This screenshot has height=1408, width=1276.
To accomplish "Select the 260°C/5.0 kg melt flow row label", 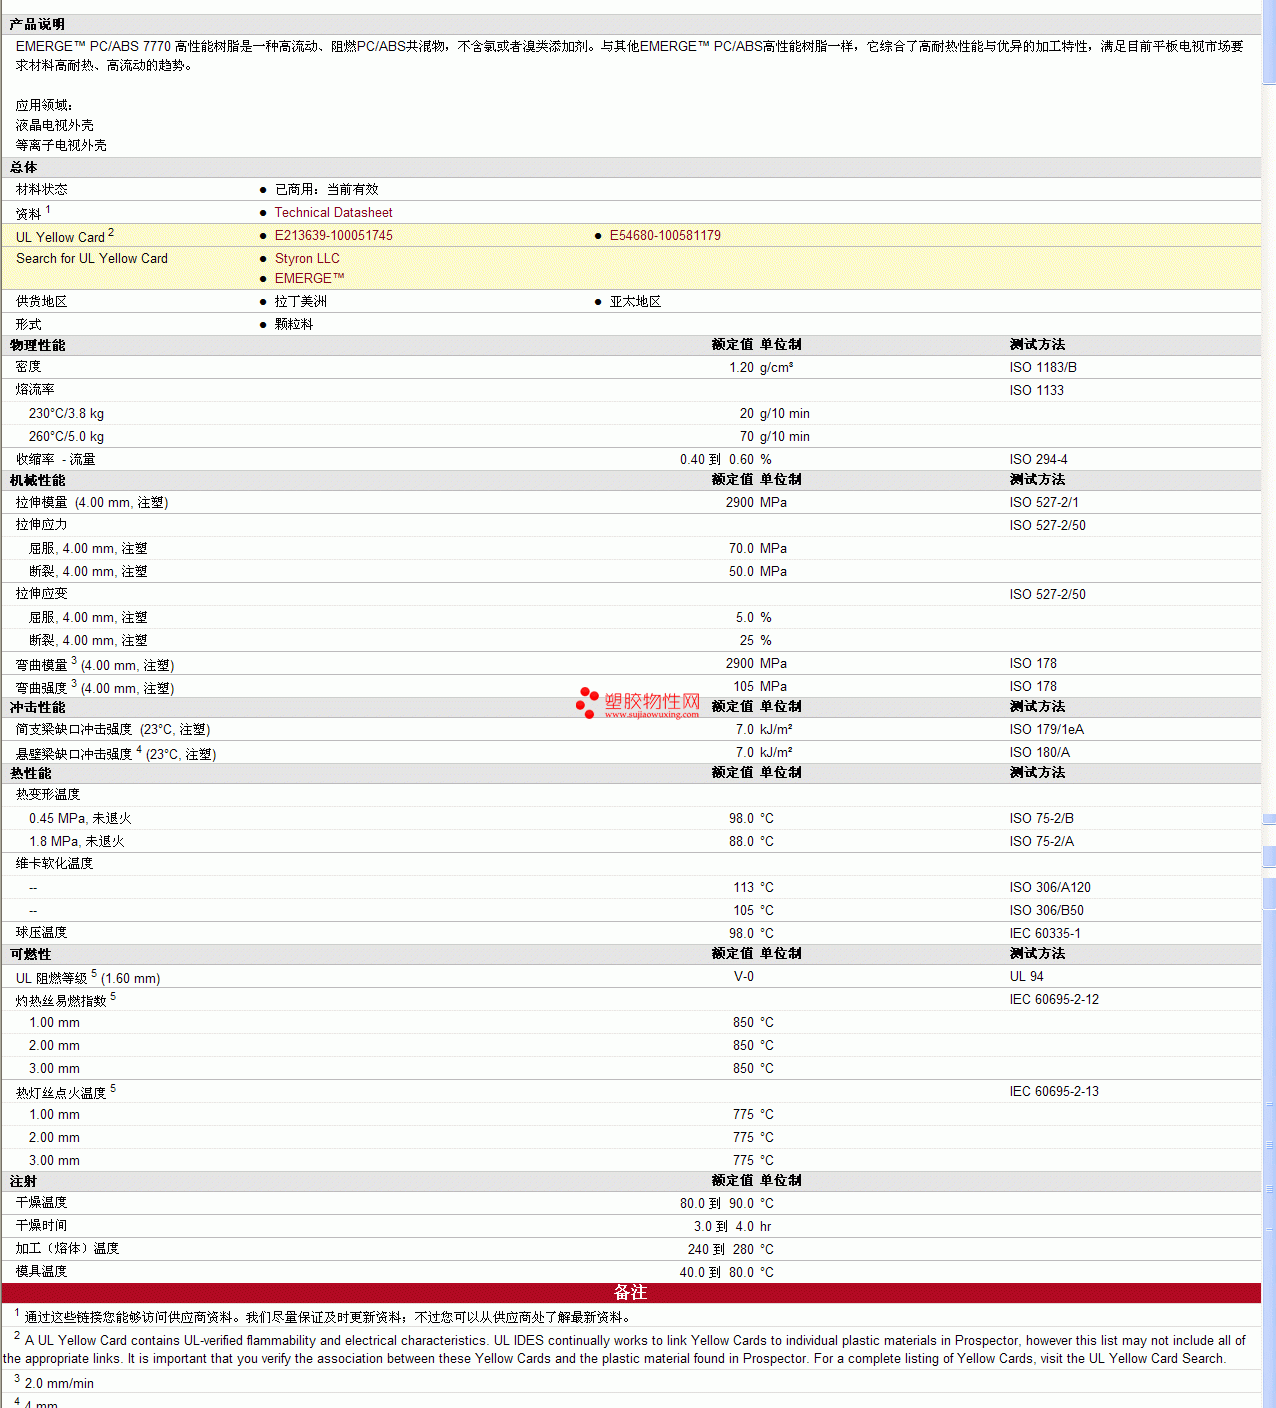I will (x=66, y=436).
